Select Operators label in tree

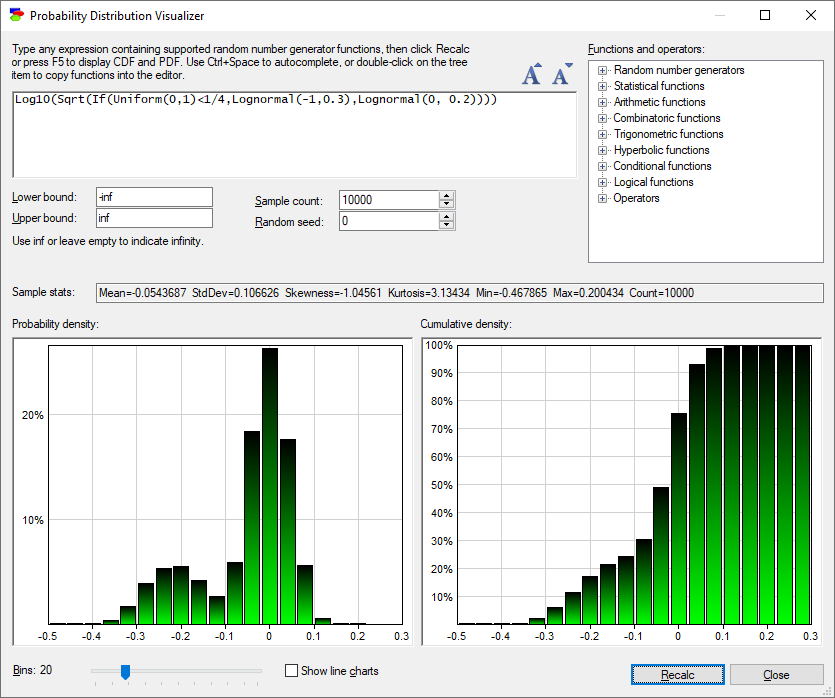click(x=636, y=198)
